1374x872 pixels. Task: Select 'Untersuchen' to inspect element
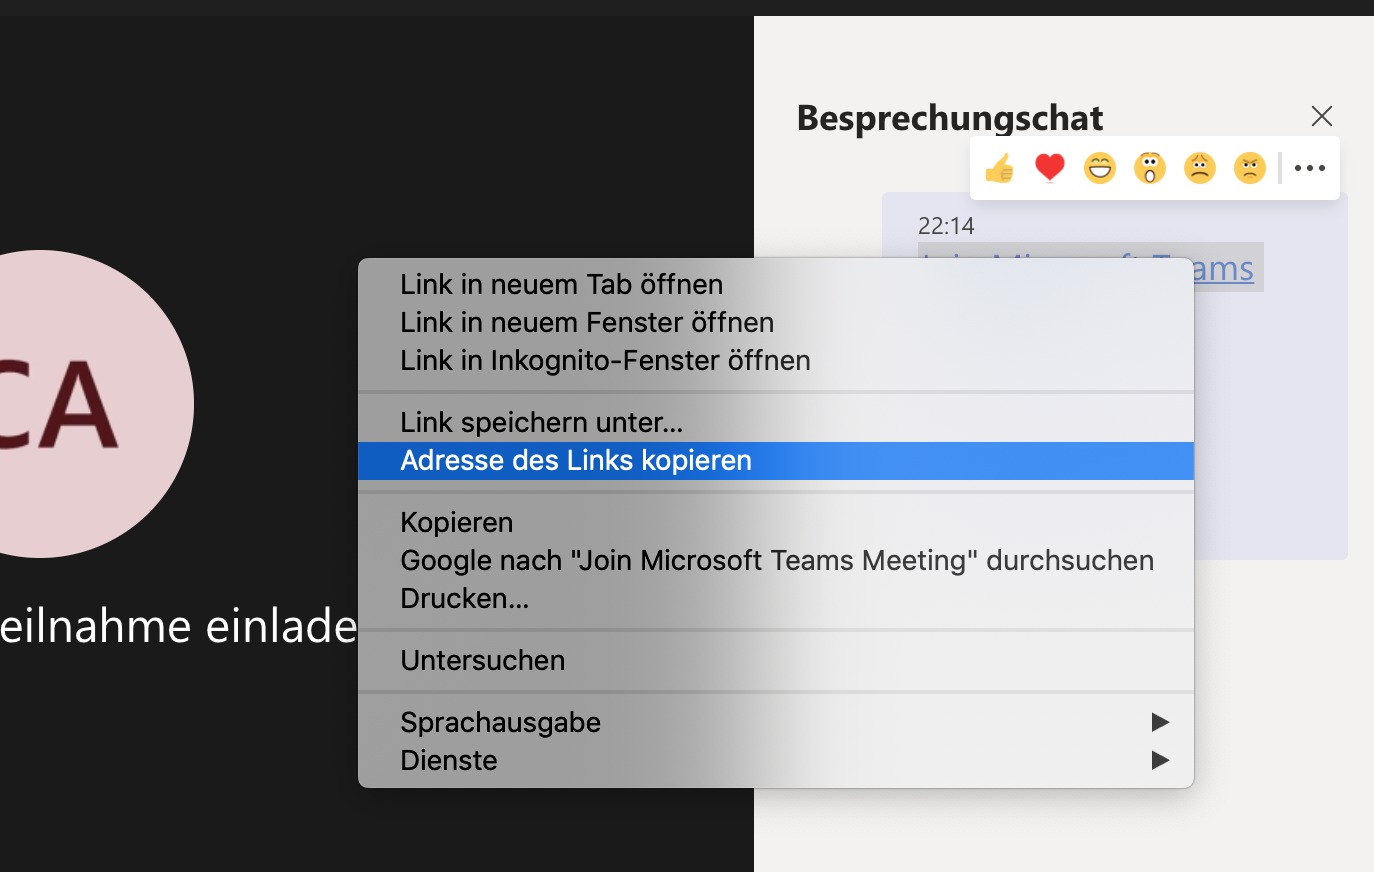pos(482,660)
